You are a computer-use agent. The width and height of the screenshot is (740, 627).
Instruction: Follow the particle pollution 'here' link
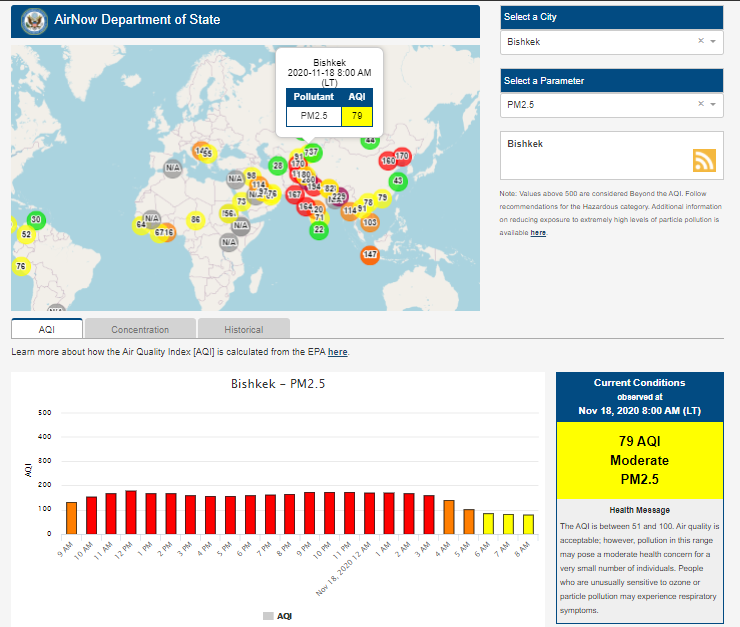tap(538, 232)
